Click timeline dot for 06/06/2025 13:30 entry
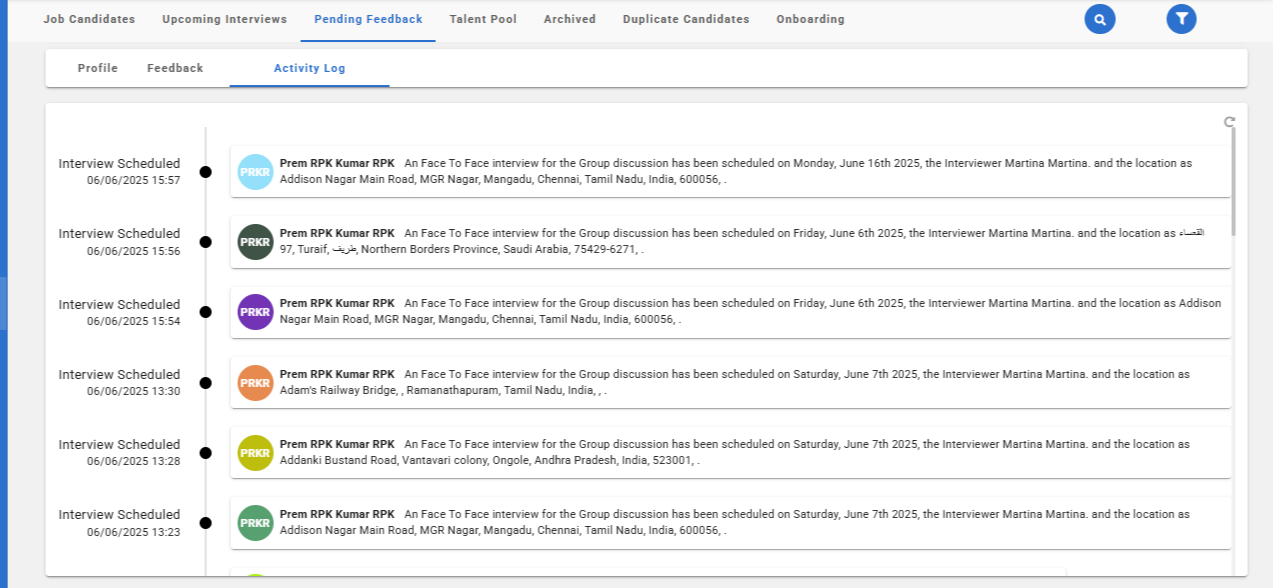Viewport: 1273px width, 588px height. click(206, 382)
